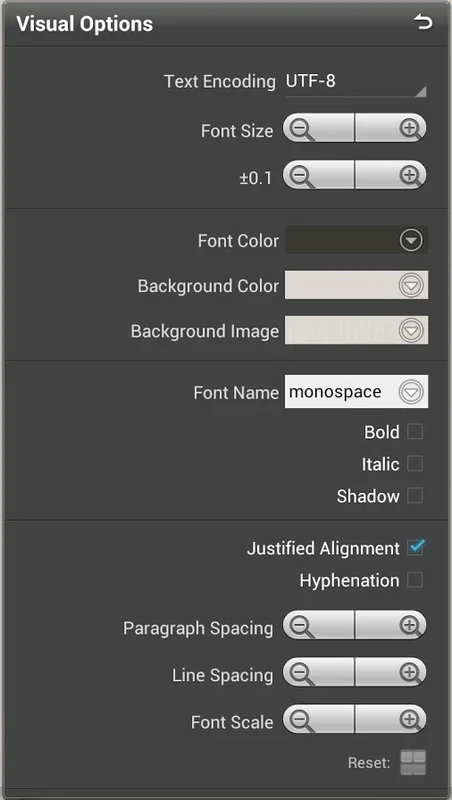Click the back arrow in Visual Options header
452x800 pixels.
(422, 23)
